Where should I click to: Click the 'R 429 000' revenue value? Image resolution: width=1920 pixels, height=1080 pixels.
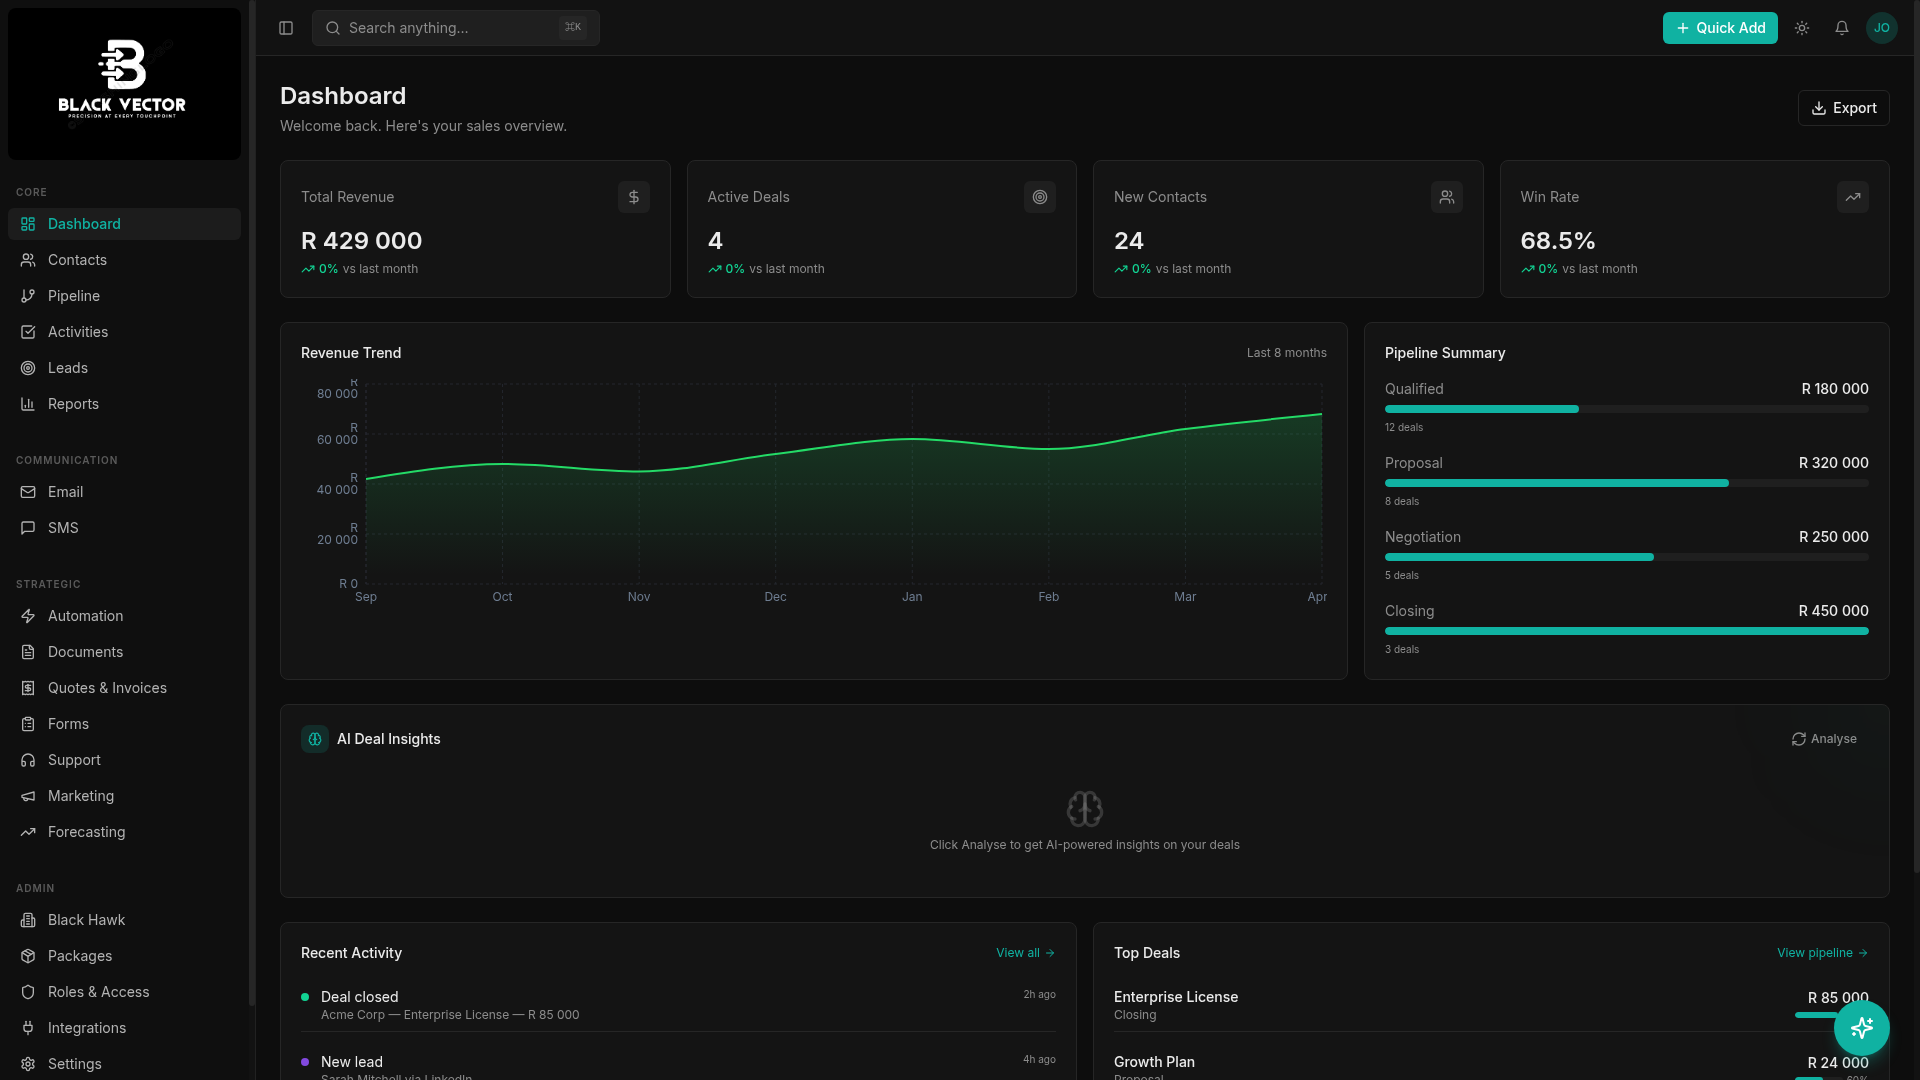tap(362, 241)
